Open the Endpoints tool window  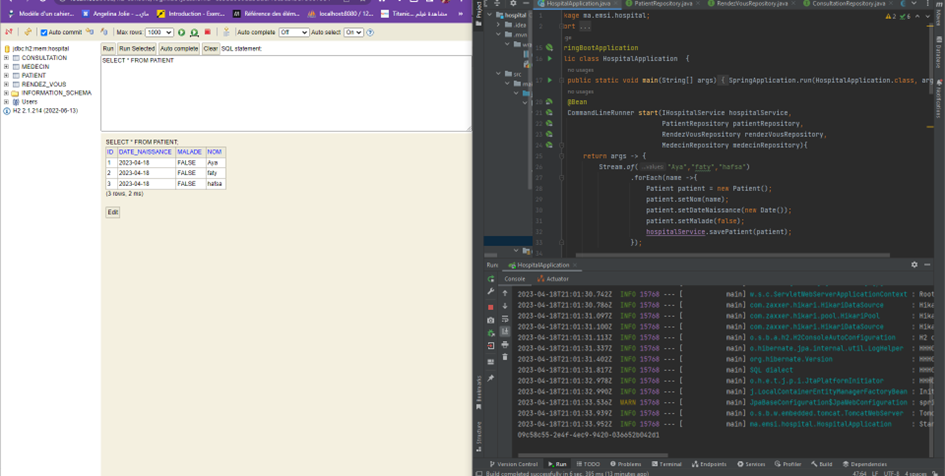709,464
